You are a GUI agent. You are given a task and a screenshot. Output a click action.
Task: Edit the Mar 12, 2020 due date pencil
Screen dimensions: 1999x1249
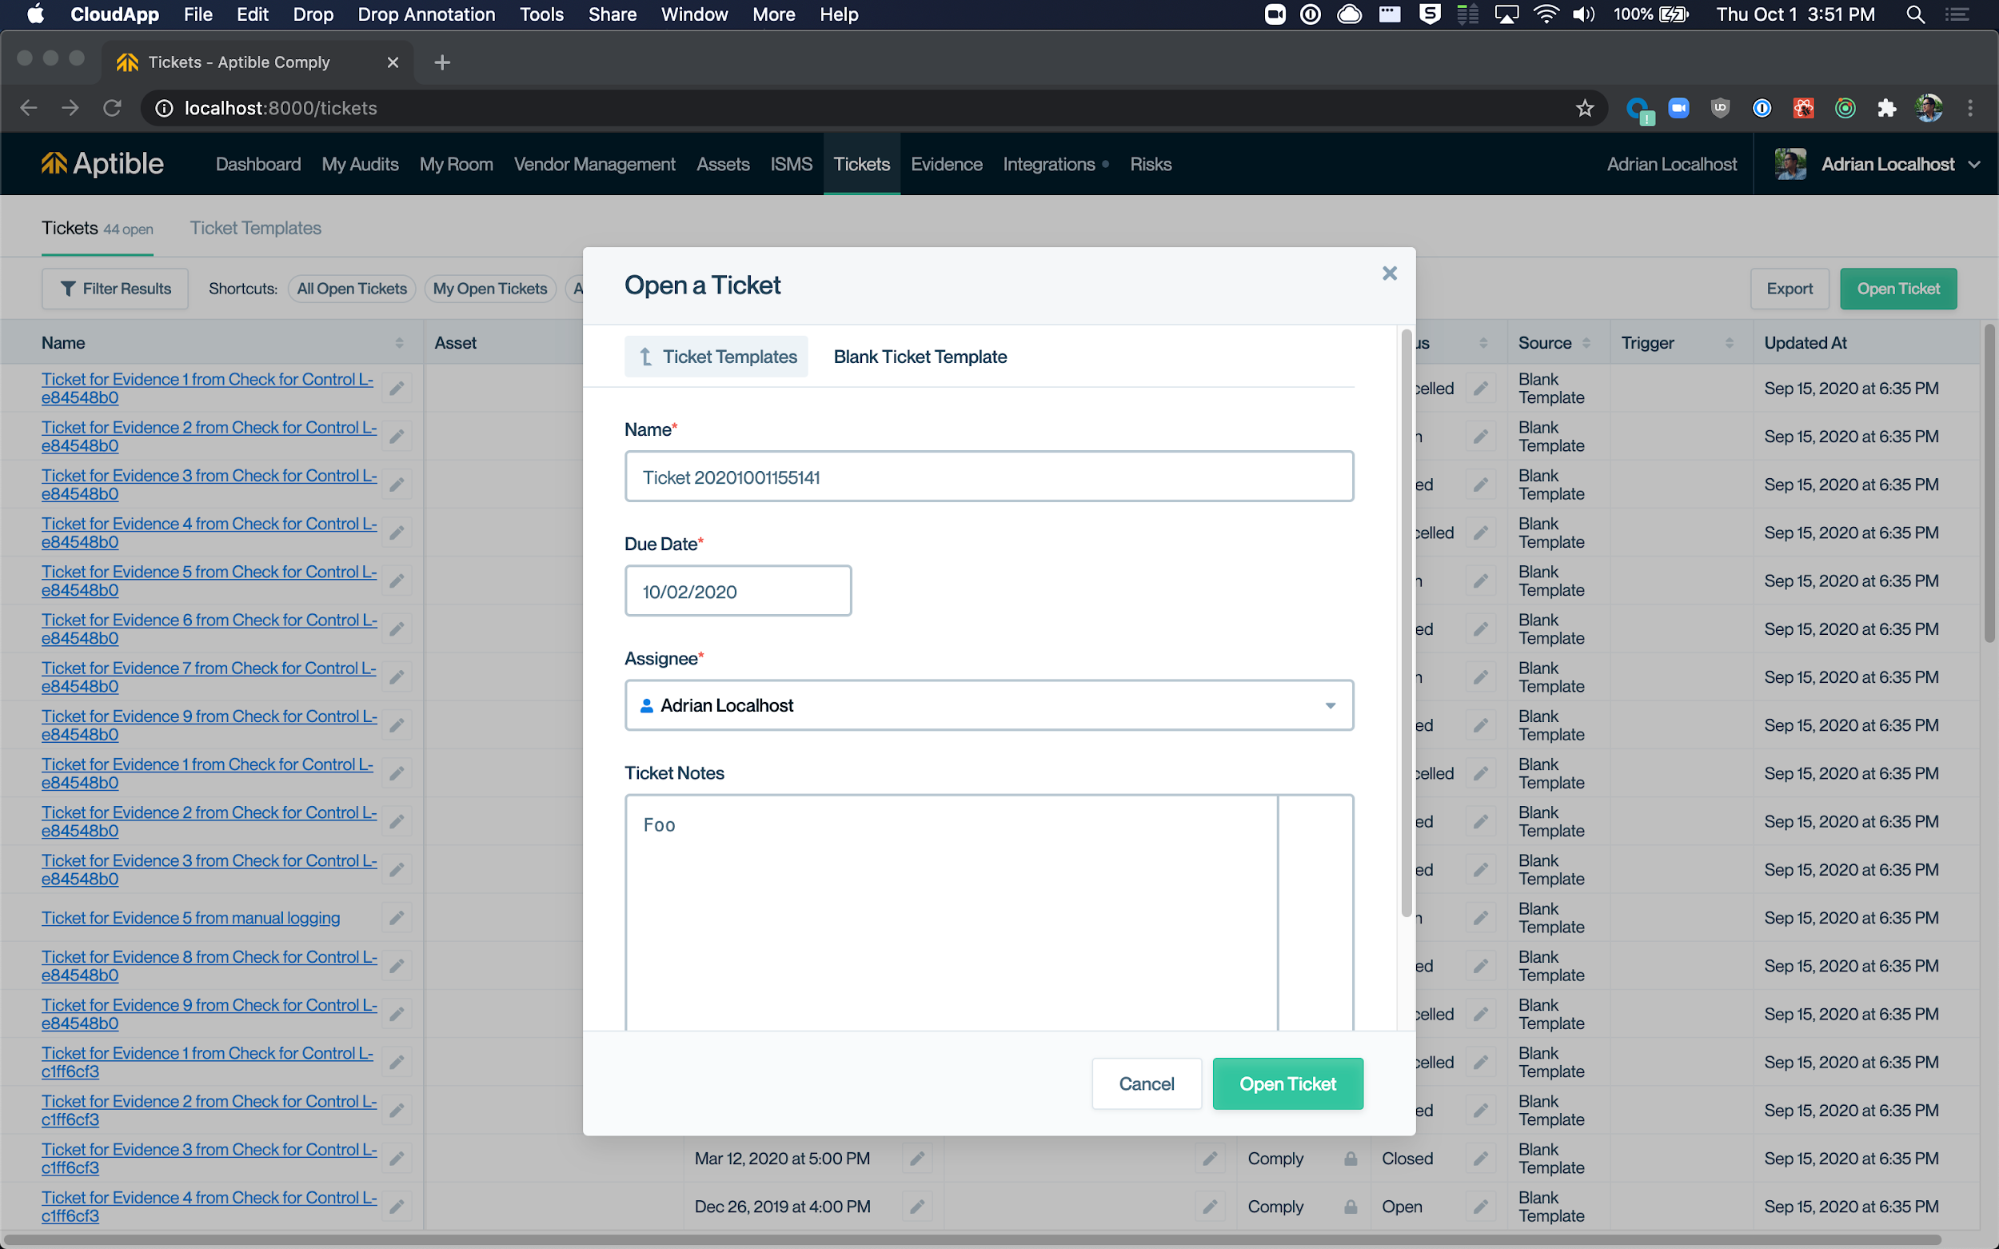point(916,1158)
